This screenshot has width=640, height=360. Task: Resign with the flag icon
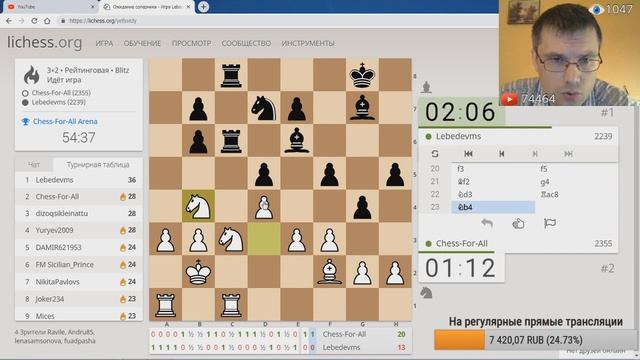click(550, 223)
